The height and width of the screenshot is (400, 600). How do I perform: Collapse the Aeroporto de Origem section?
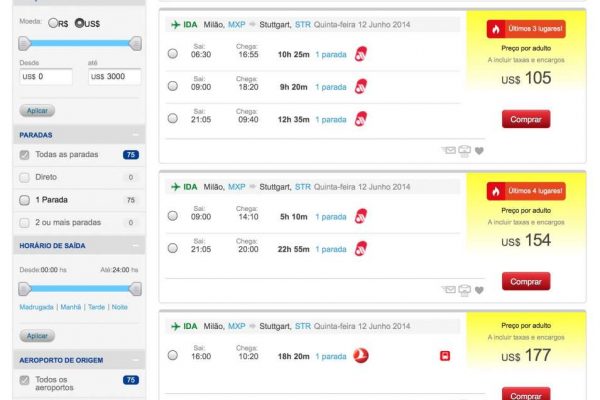click(136, 359)
